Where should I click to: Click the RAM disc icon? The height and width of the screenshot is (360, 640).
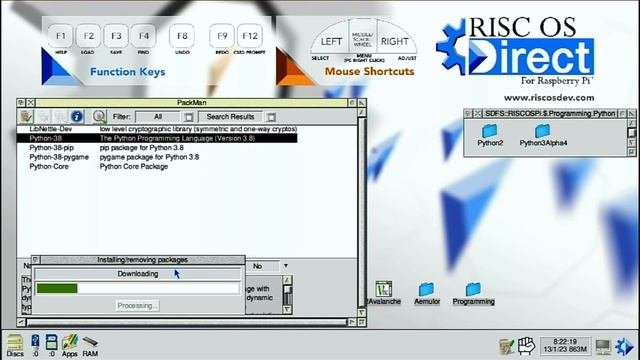[90, 346]
